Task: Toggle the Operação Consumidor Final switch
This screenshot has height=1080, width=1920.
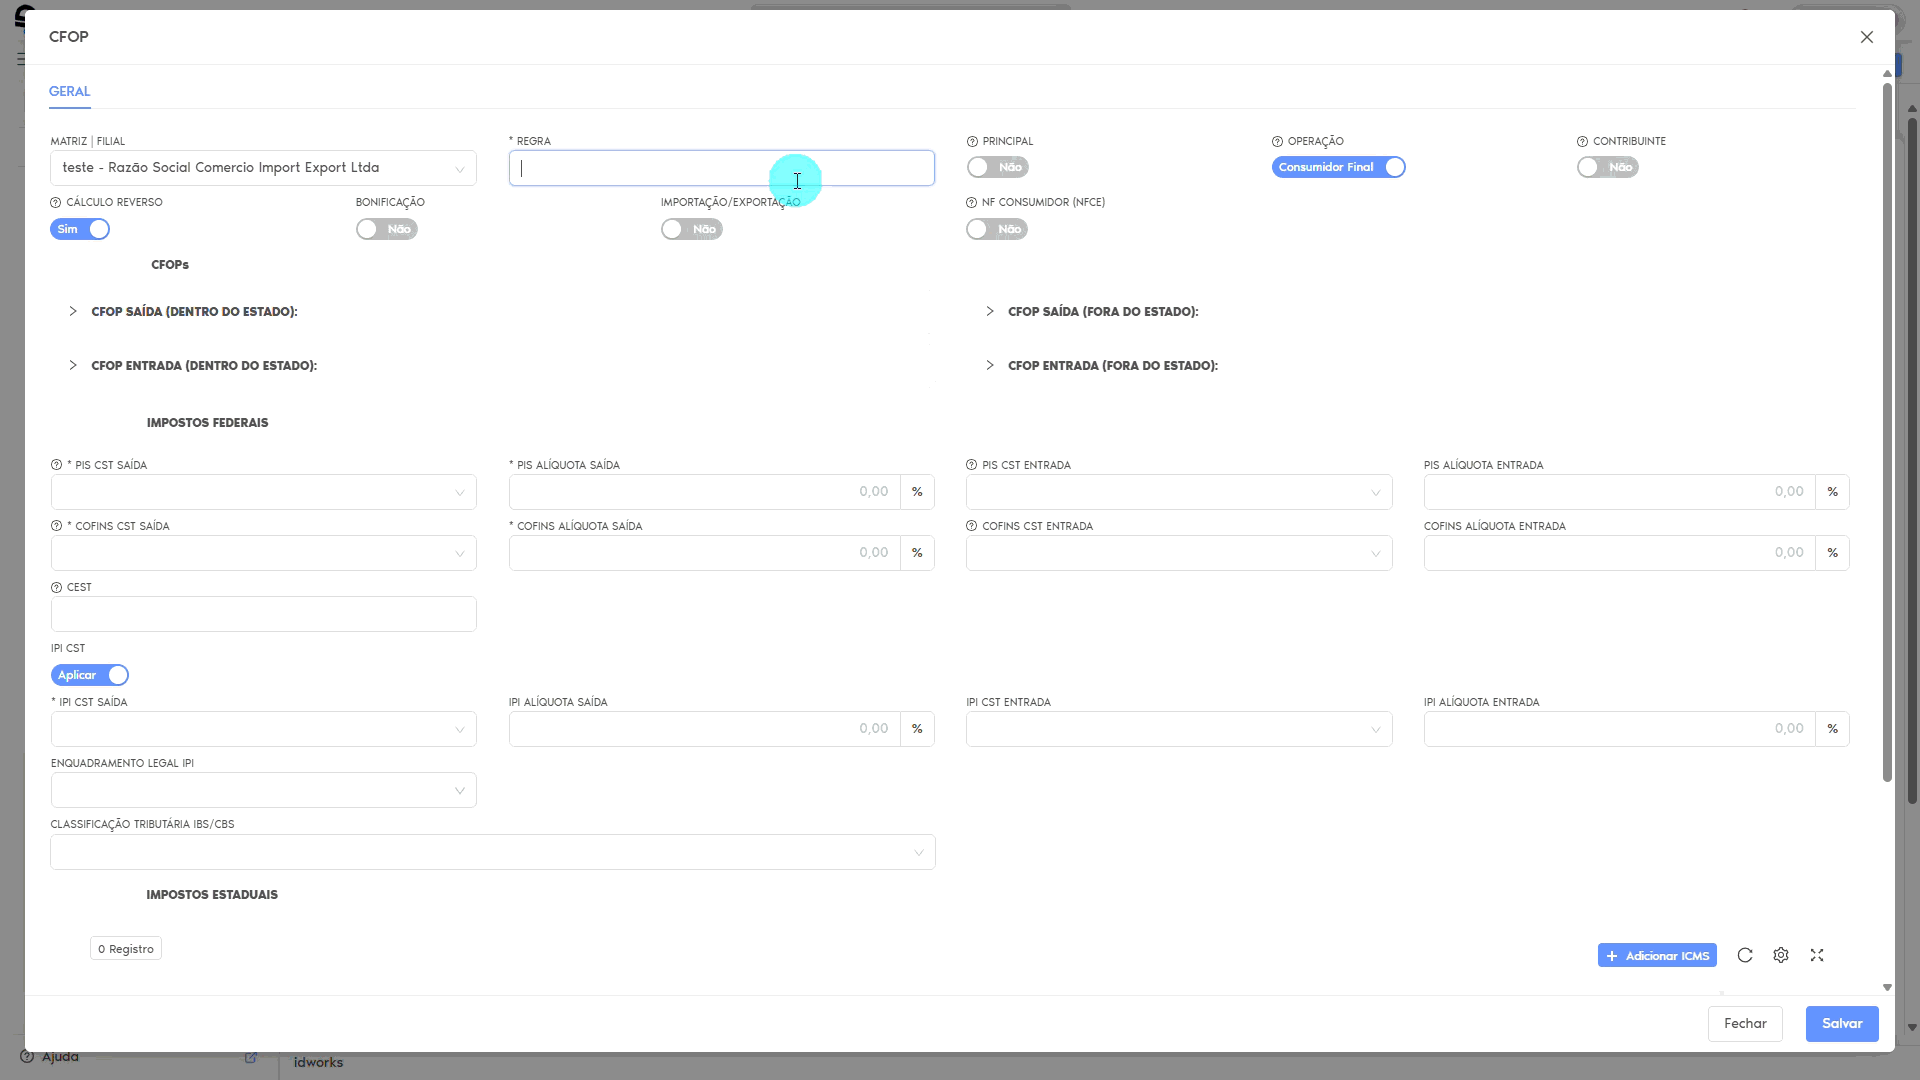Action: click(x=1338, y=167)
